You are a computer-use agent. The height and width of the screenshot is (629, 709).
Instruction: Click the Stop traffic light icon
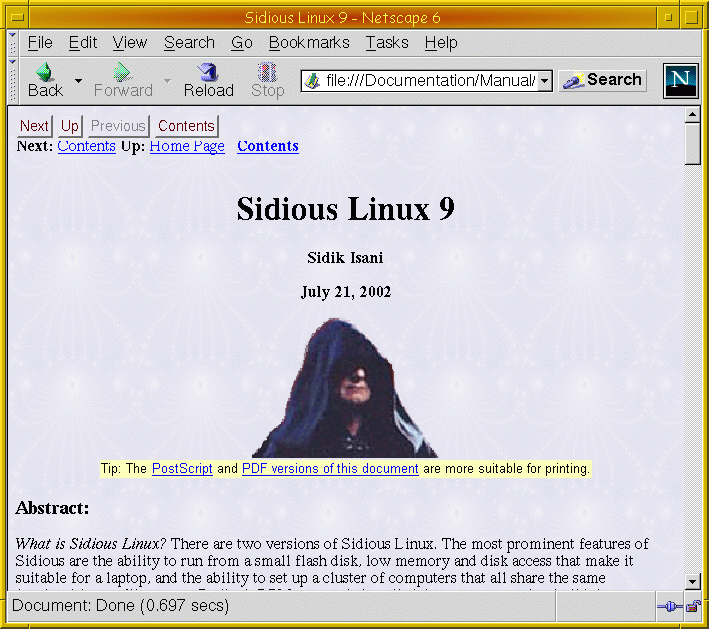(x=267, y=71)
